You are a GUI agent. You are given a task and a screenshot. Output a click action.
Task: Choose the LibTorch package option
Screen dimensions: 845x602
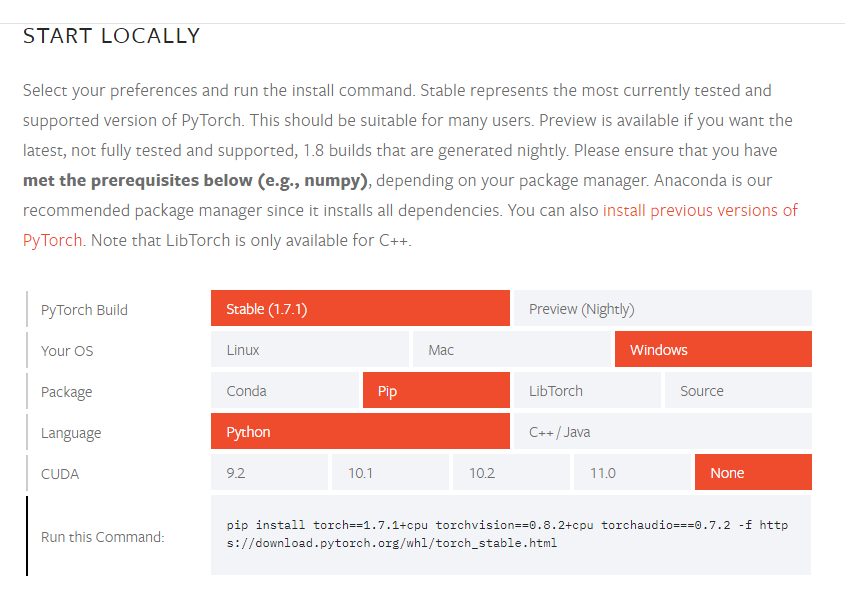pyautogui.click(x=587, y=390)
